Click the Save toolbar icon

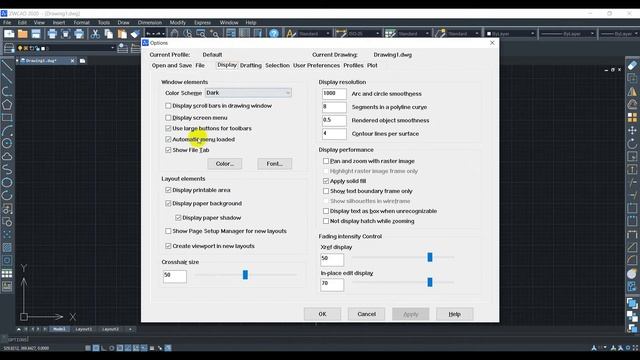36,34
